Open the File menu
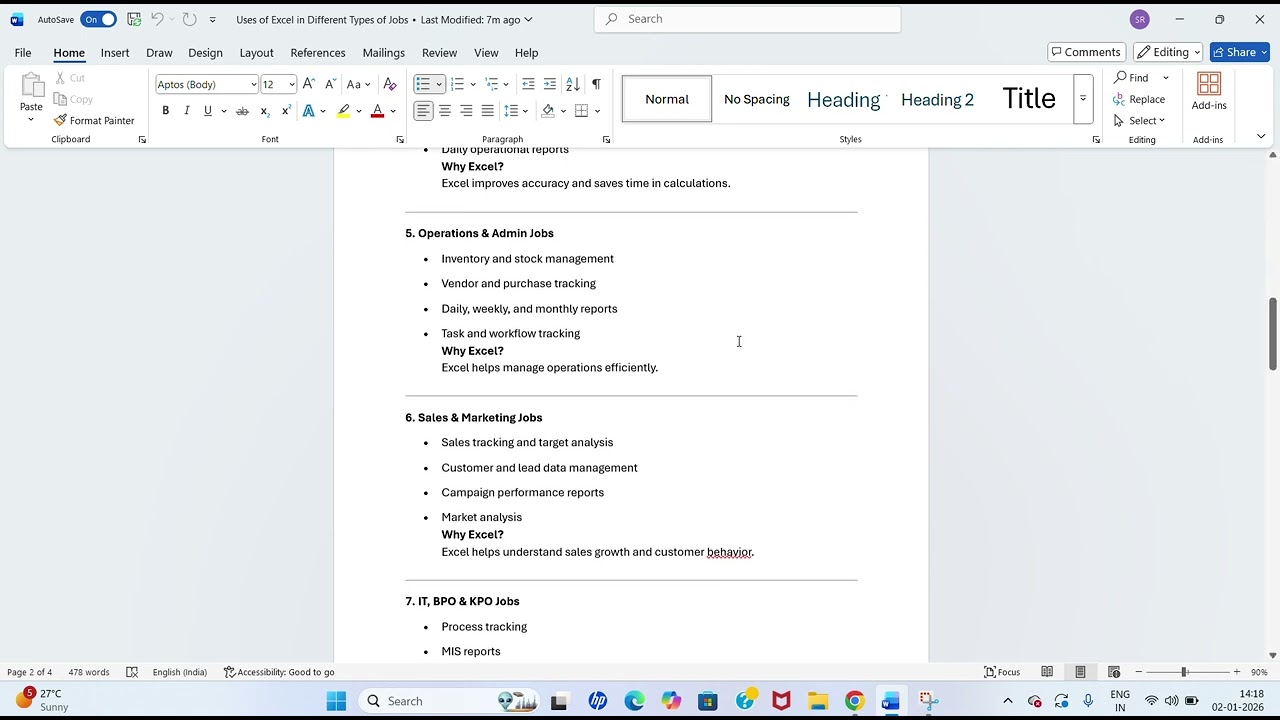The height and width of the screenshot is (720, 1280). click(x=23, y=52)
